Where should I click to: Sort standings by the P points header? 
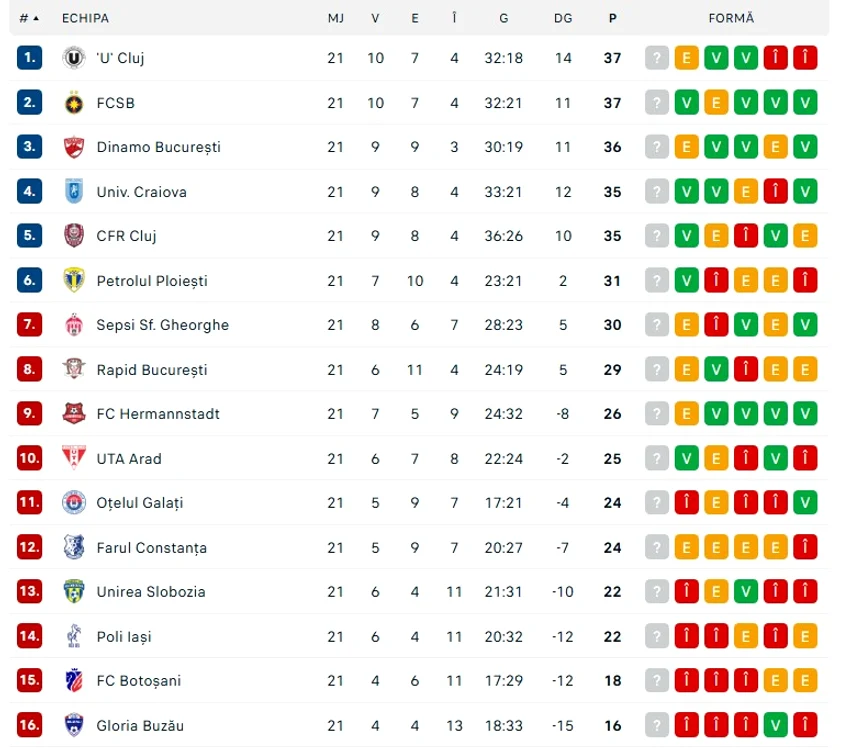point(612,18)
